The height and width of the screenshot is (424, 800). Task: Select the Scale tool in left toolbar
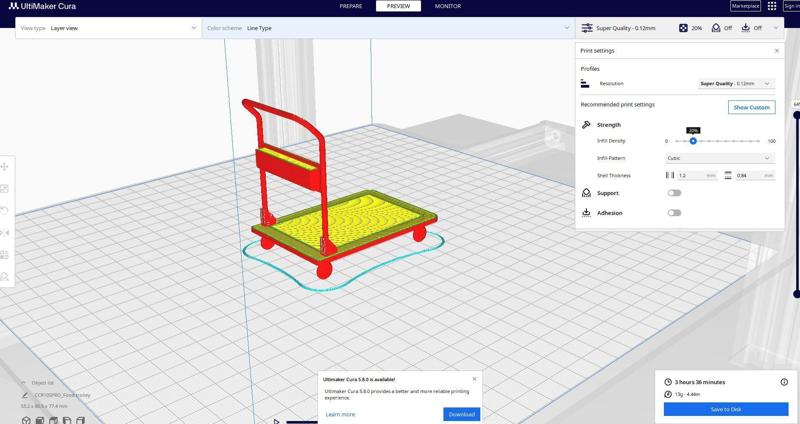5,189
